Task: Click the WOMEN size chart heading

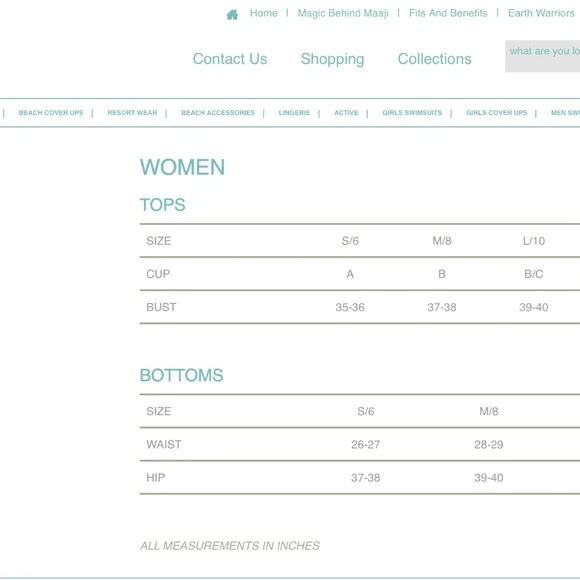Action: 182,167
